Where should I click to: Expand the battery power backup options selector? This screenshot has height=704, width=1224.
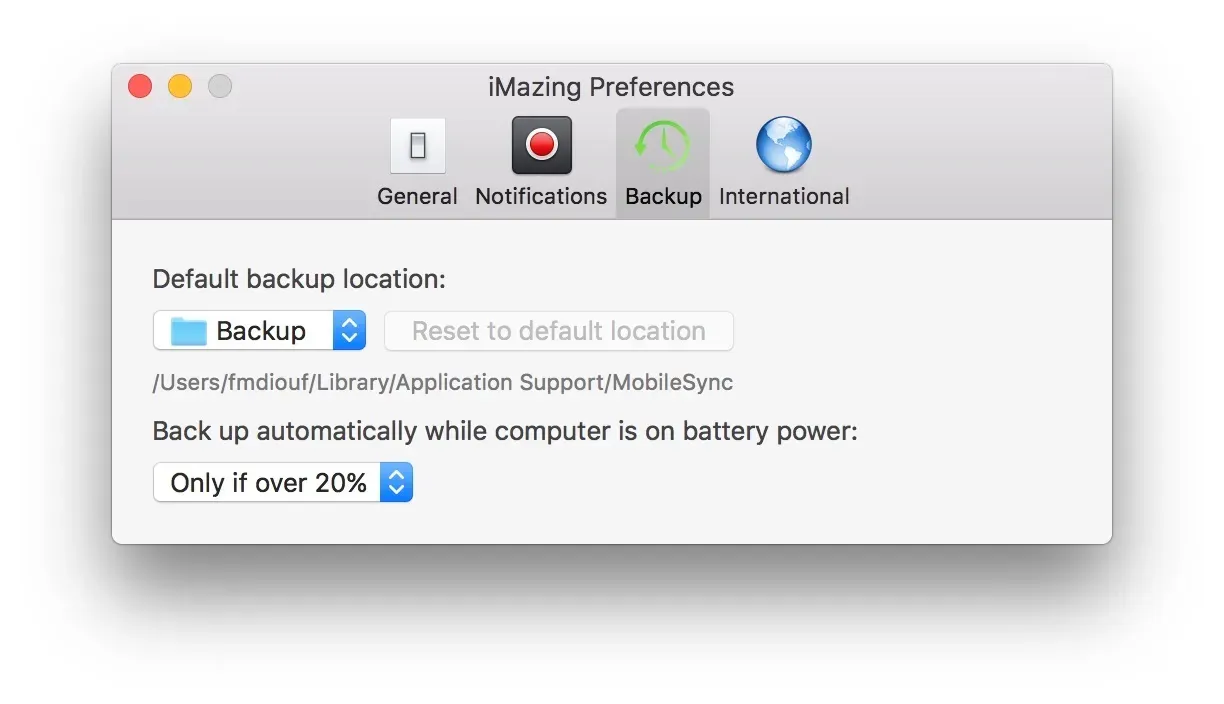[283, 482]
